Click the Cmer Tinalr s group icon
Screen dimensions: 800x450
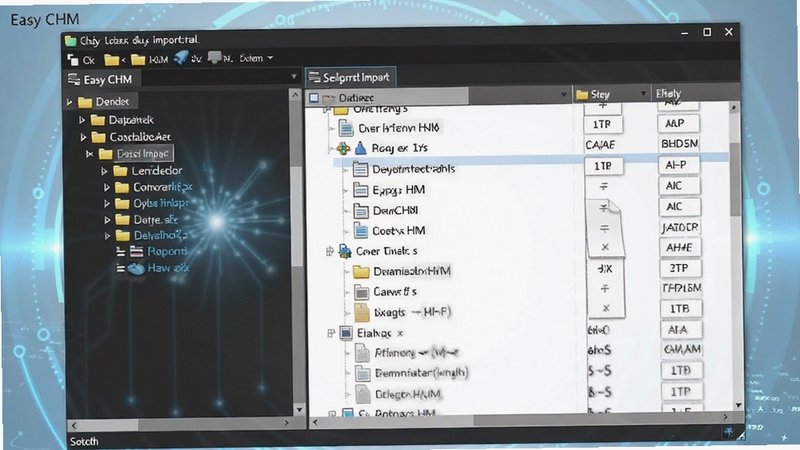click(345, 251)
